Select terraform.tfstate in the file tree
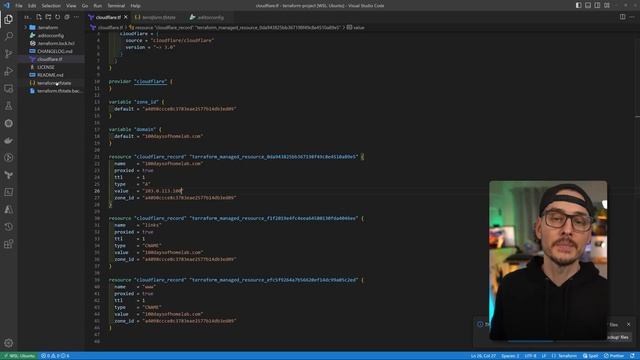 pos(51,83)
